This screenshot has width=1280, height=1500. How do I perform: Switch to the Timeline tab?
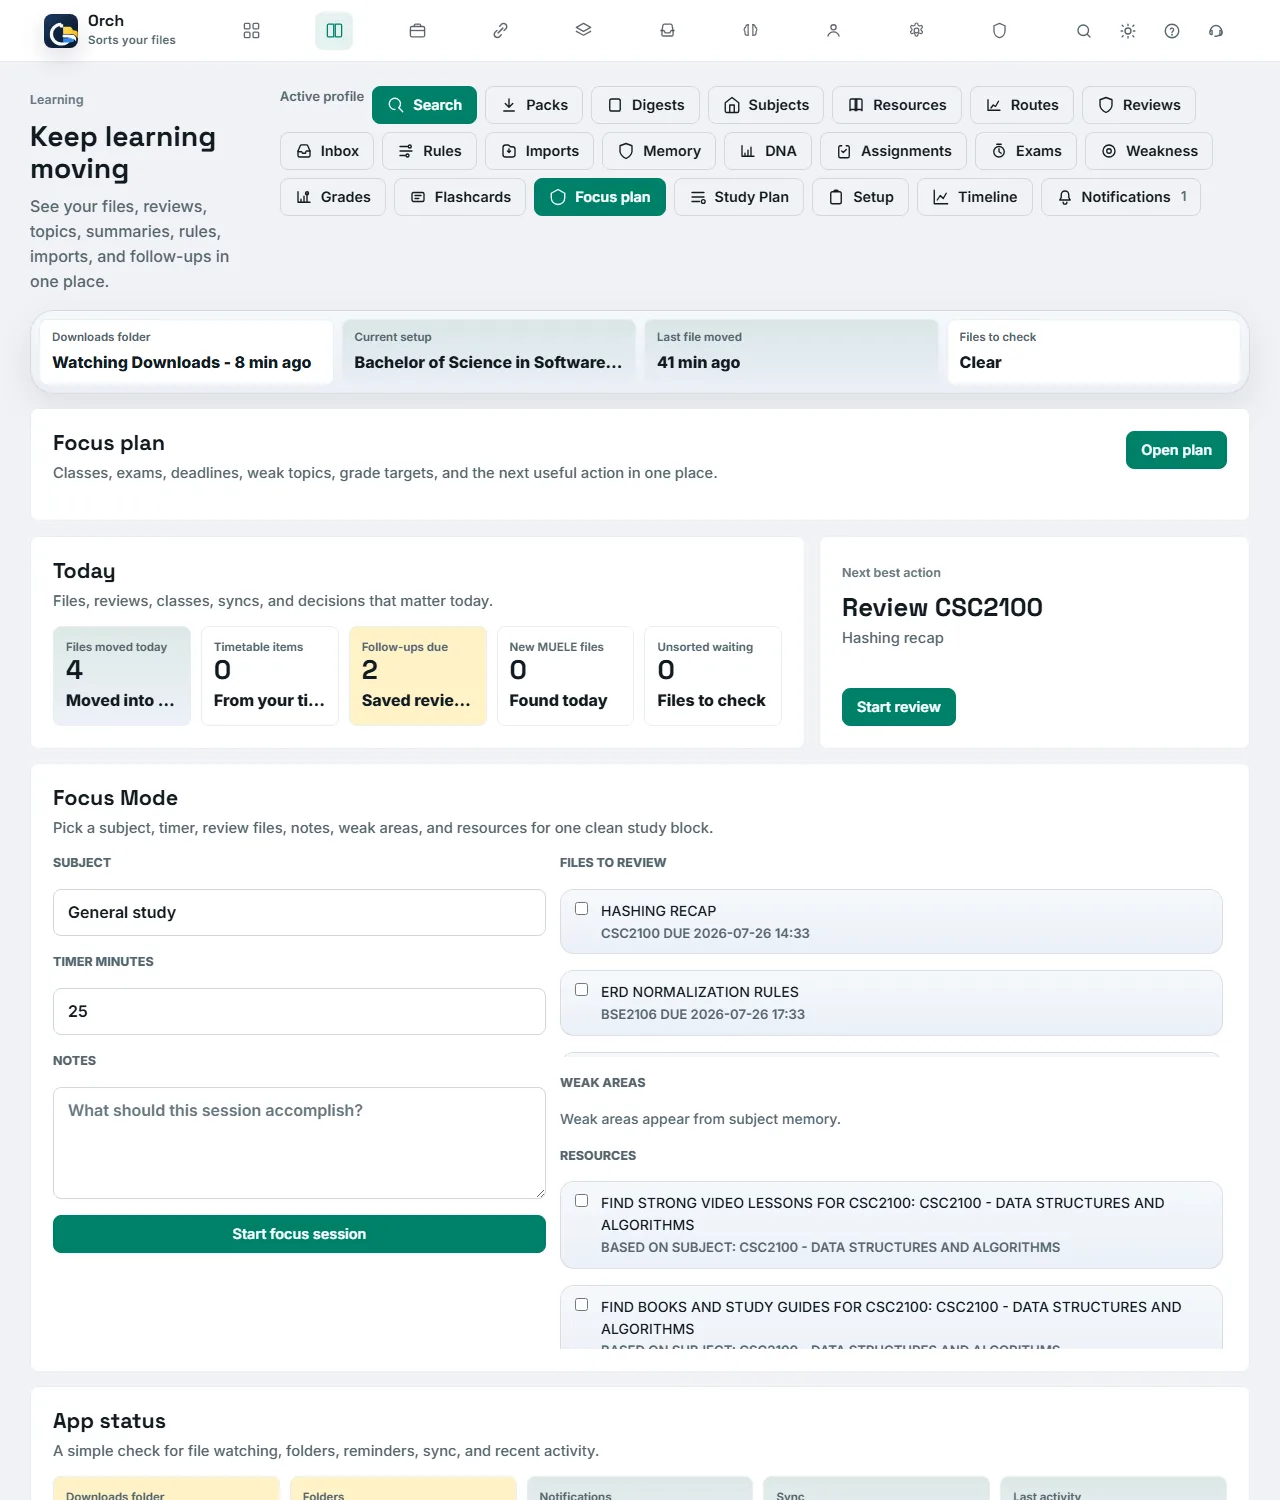tap(974, 197)
